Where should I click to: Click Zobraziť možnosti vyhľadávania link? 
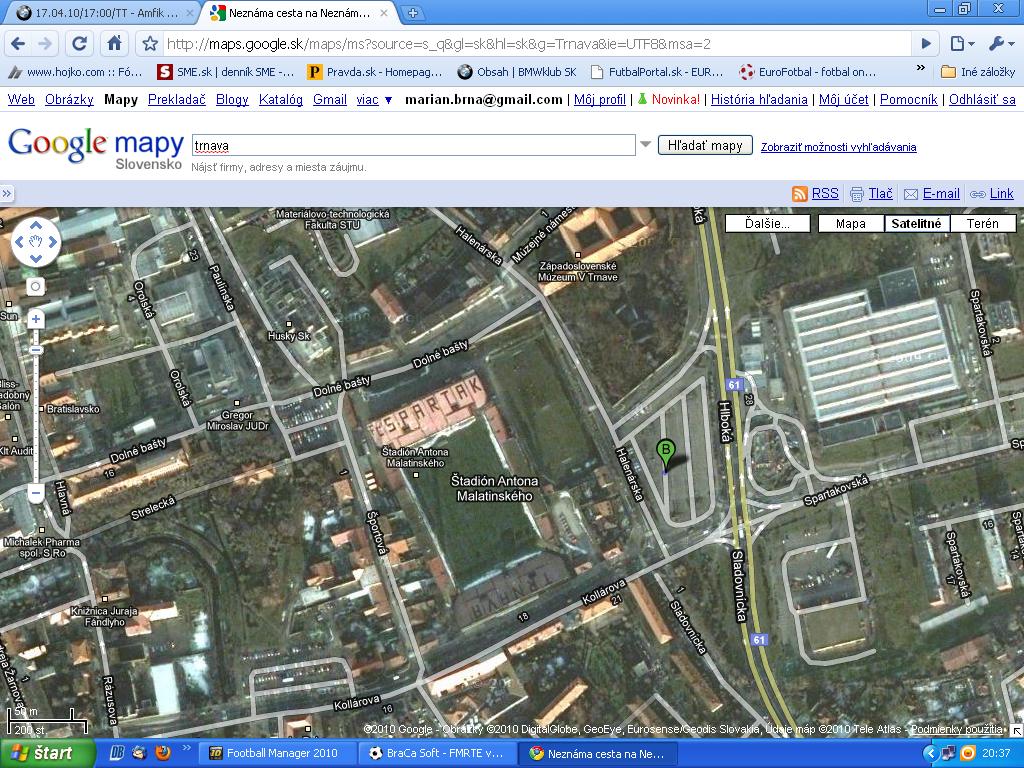(838, 147)
